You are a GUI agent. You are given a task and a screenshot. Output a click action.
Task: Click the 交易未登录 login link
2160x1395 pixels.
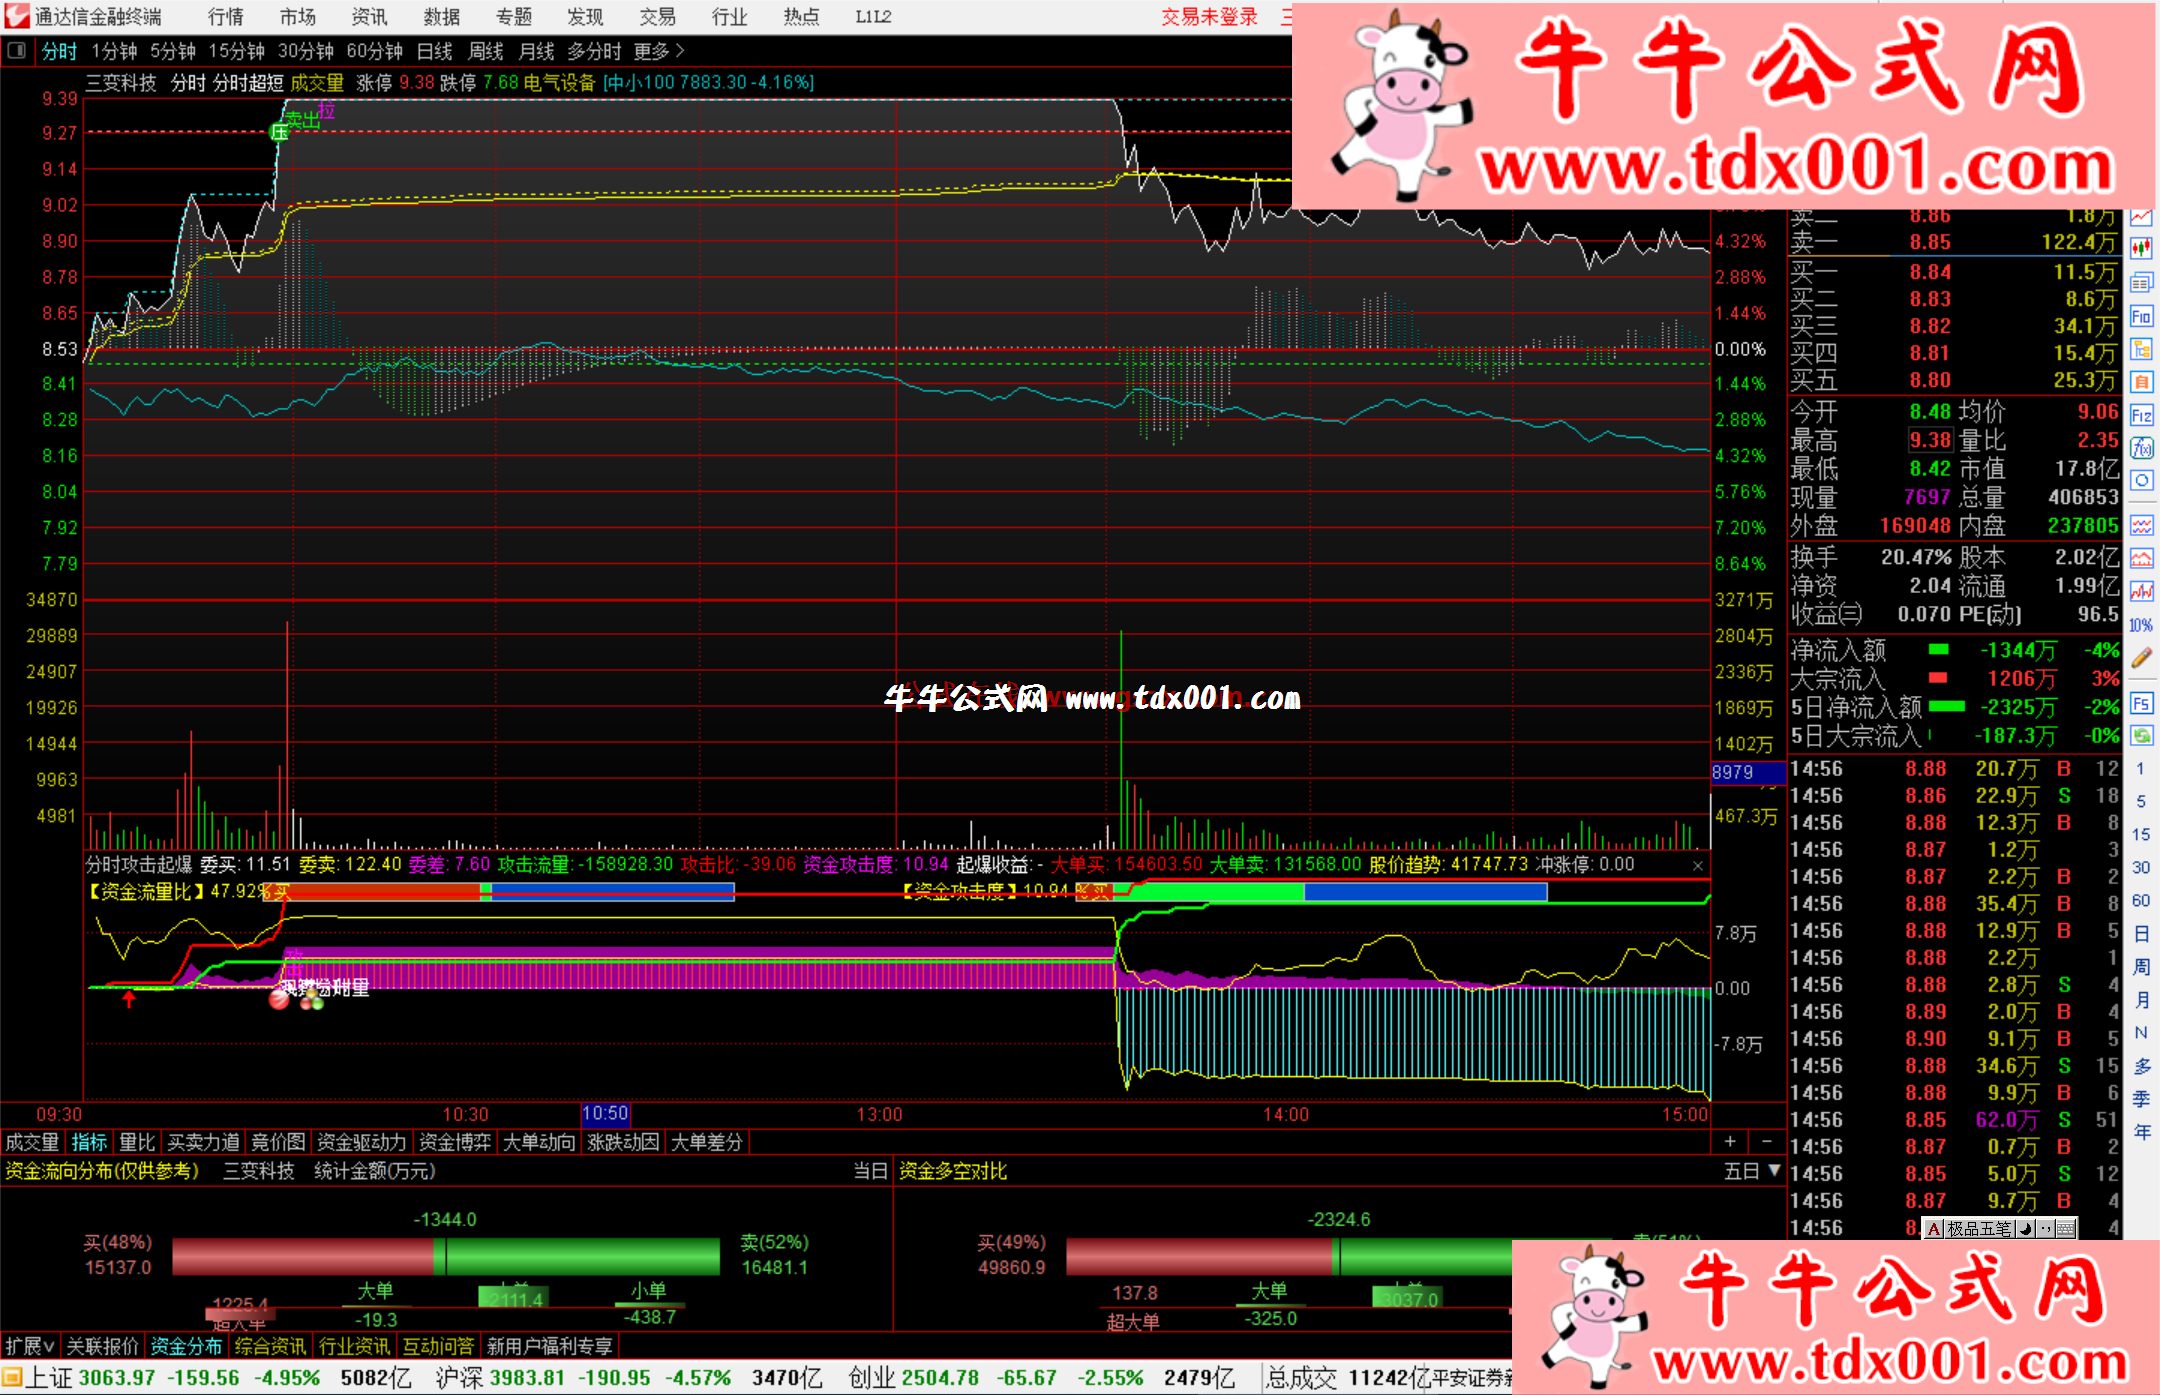click(x=1209, y=17)
